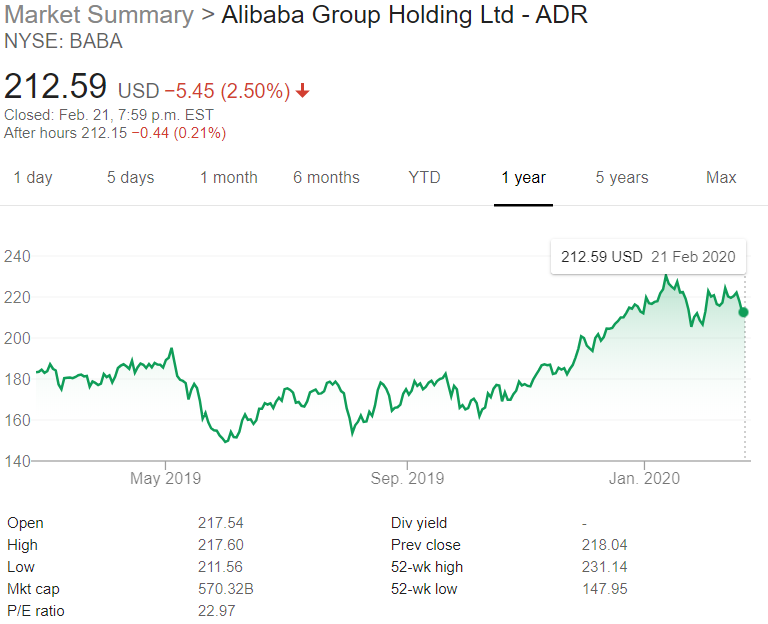Click the Mkt cap value 570.32B
The width and height of the screenshot is (768, 624).
point(226,589)
